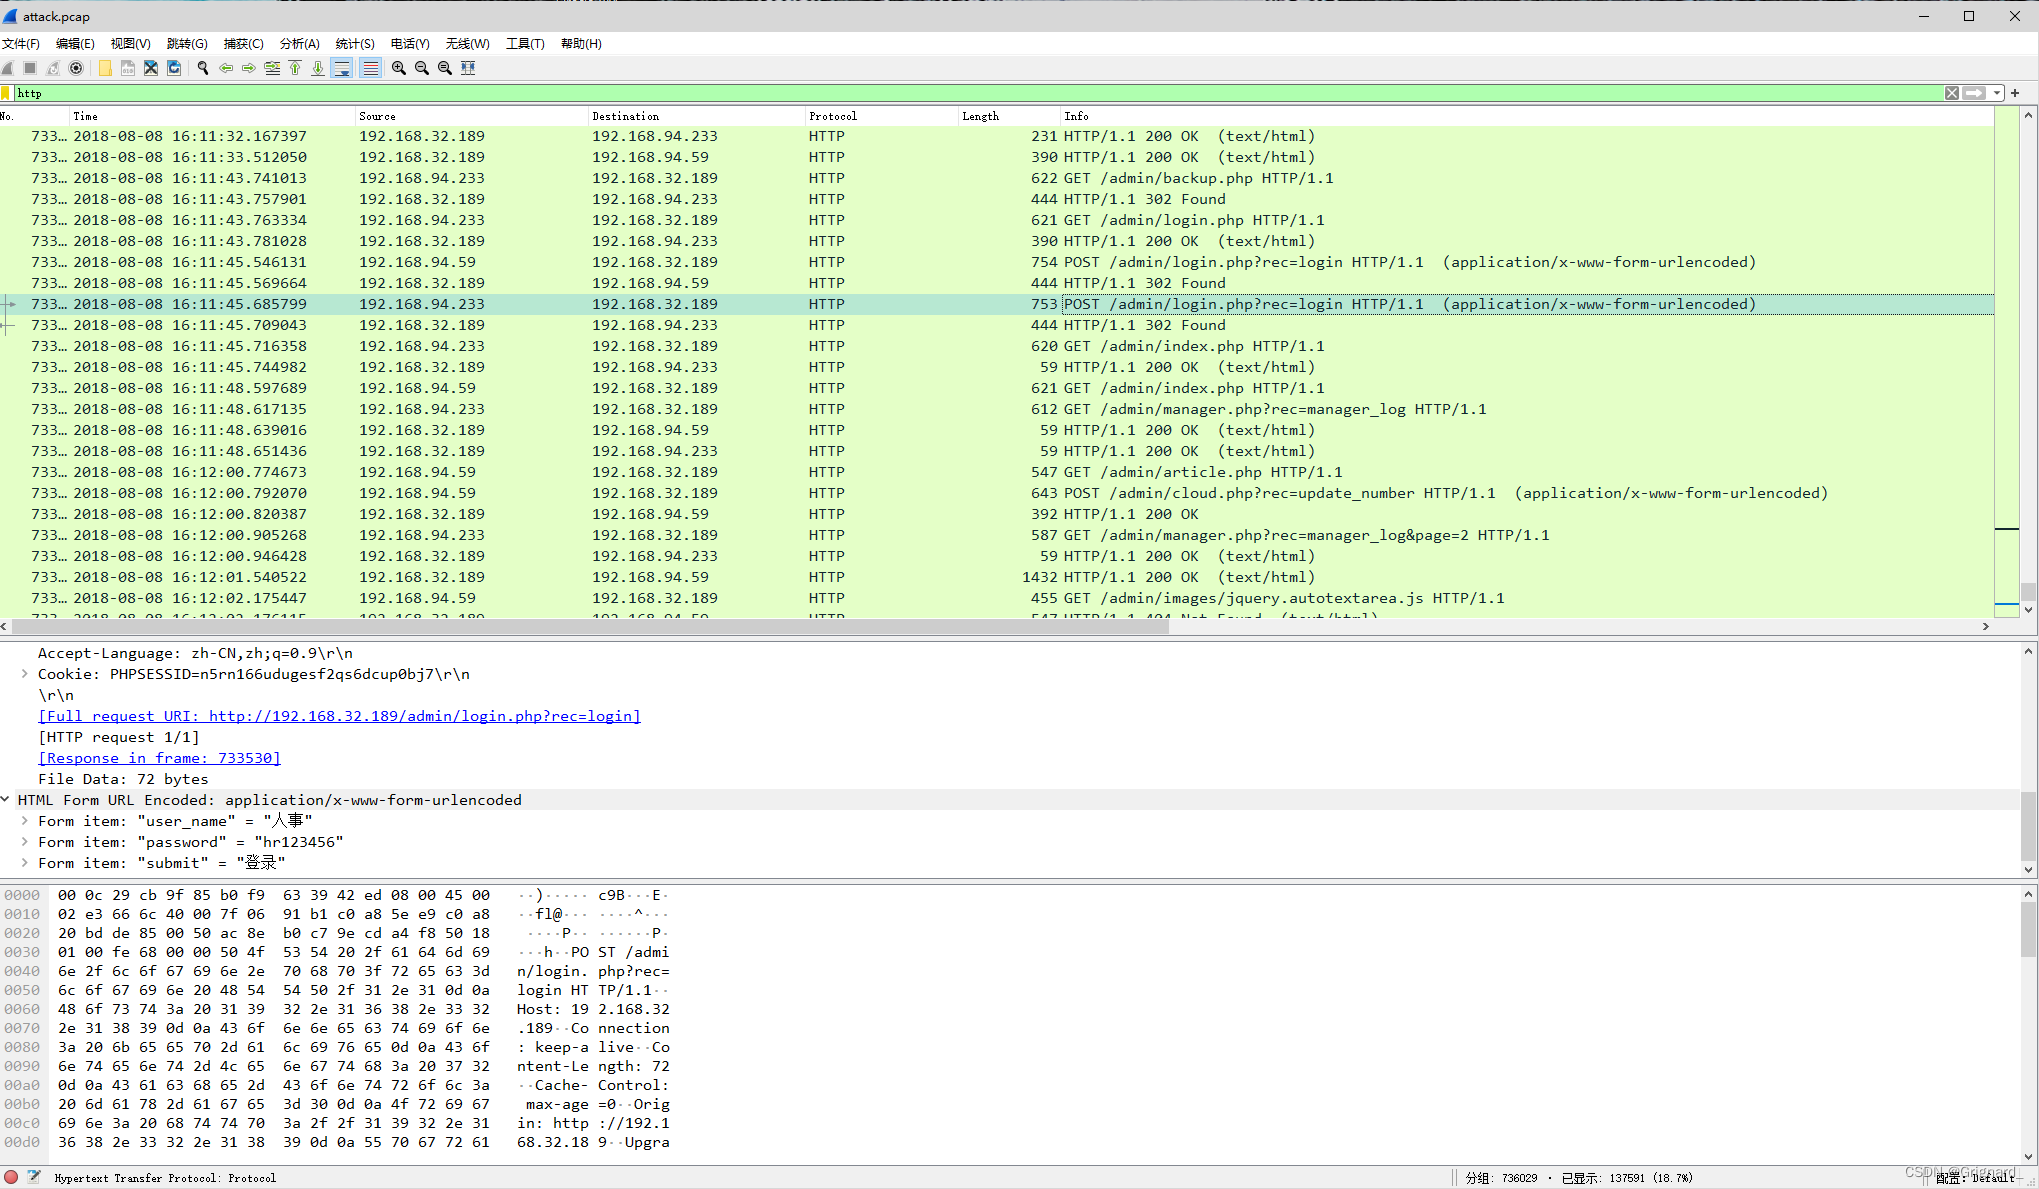Open capture options gear icon
The height and width of the screenshot is (1189, 2039).
[x=76, y=68]
